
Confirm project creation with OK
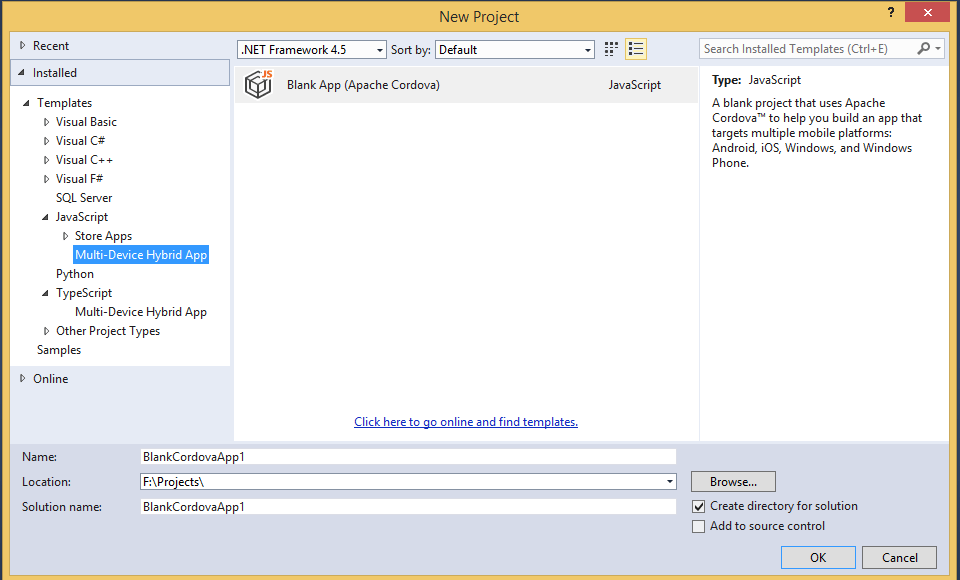[818, 557]
